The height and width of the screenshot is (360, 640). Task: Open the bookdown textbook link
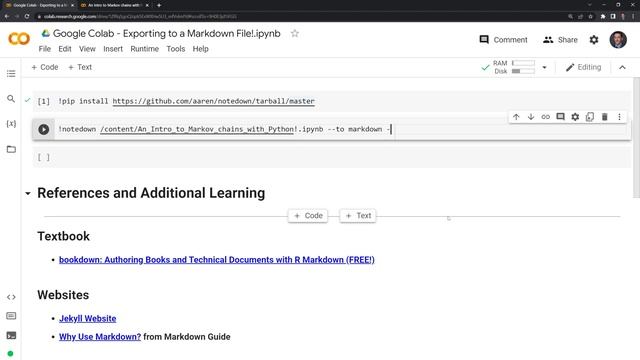pos(217,260)
